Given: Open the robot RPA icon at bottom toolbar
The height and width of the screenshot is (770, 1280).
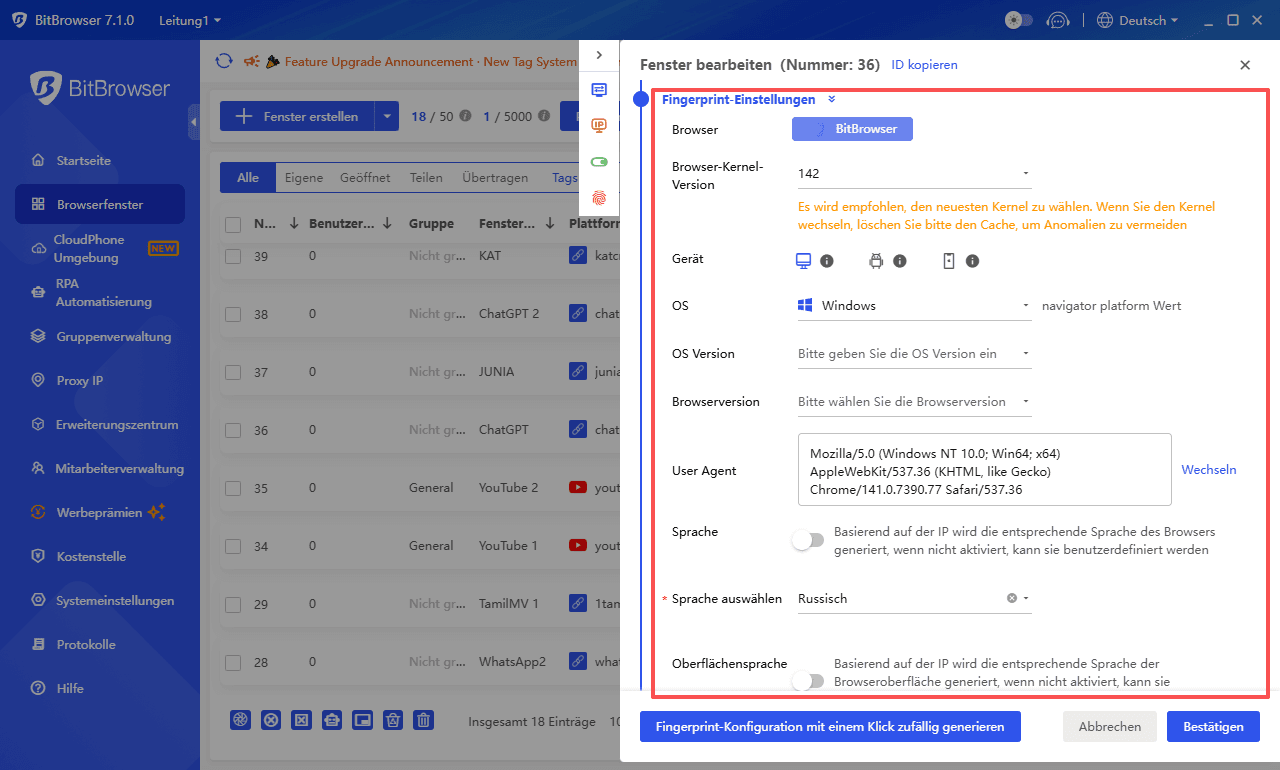Looking at the screenshot, I should pyautogui.click(x=331, y=719).
